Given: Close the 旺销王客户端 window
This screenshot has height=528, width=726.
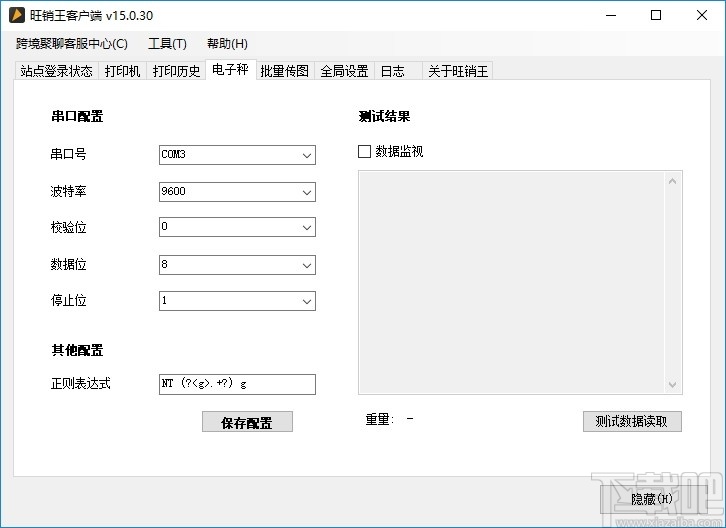Looking at the screenshot, I should 702,15.
